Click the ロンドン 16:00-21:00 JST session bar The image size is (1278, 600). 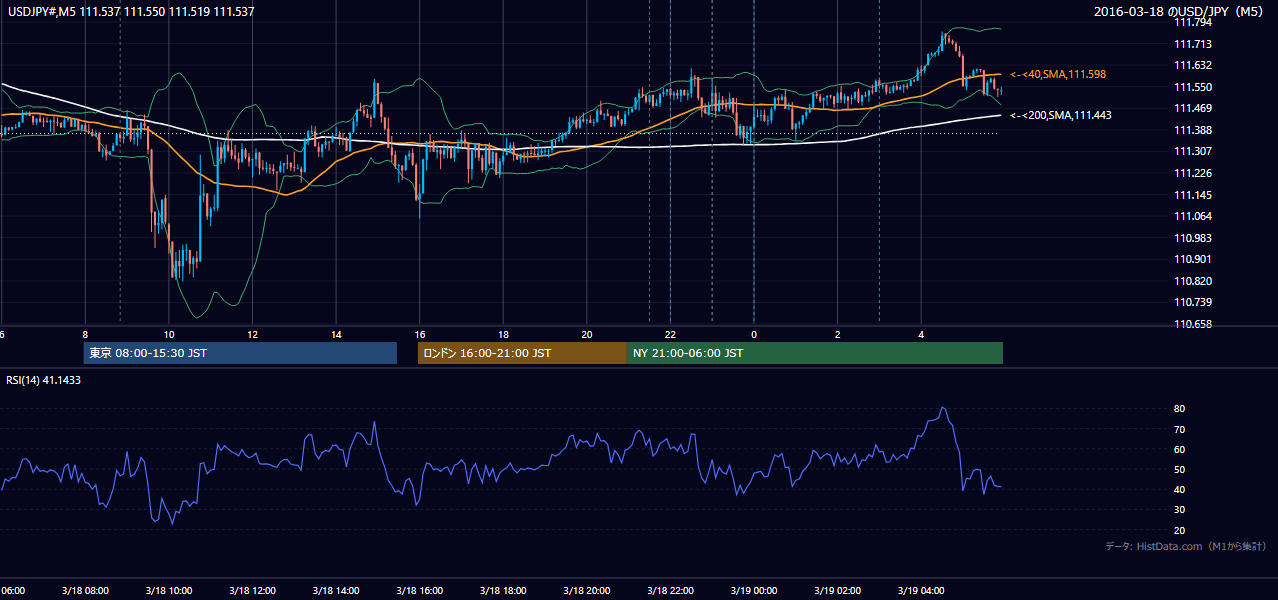(x=522, y=353)
